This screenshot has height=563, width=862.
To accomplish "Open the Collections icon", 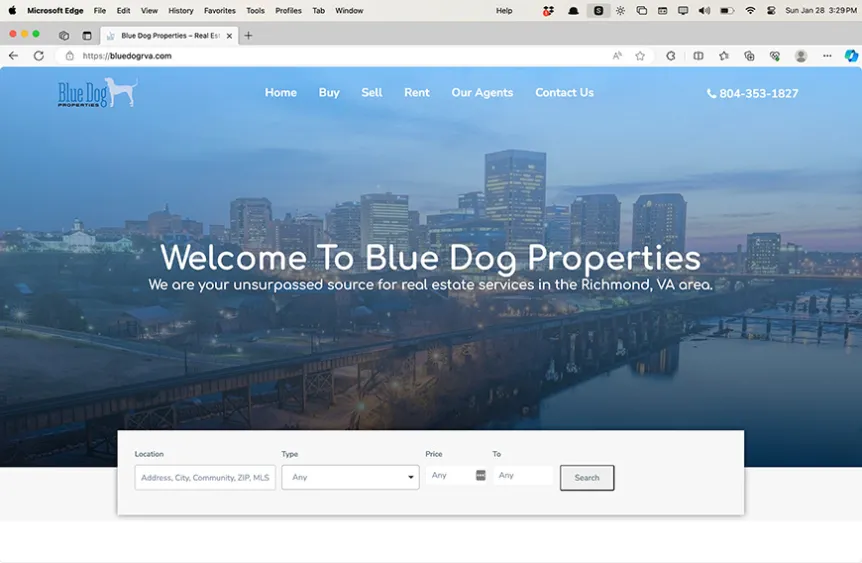I will tap(749, 56).
